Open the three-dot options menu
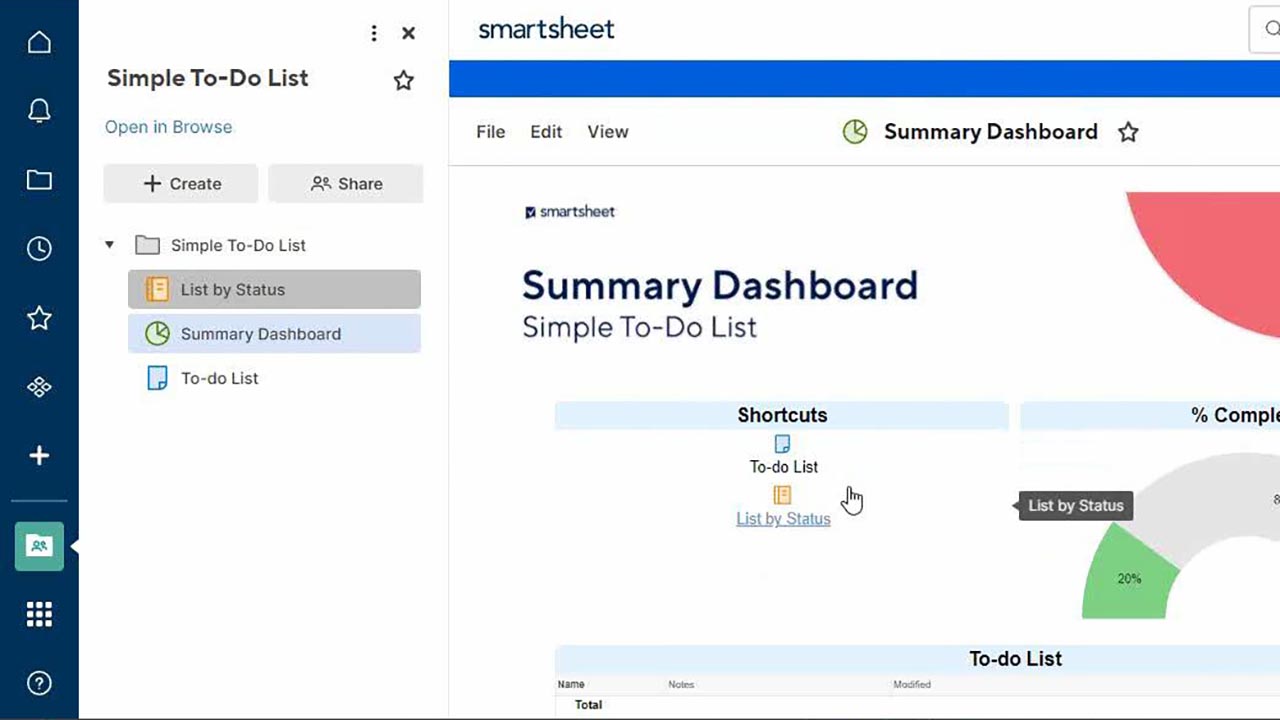 tap(374, 33)
